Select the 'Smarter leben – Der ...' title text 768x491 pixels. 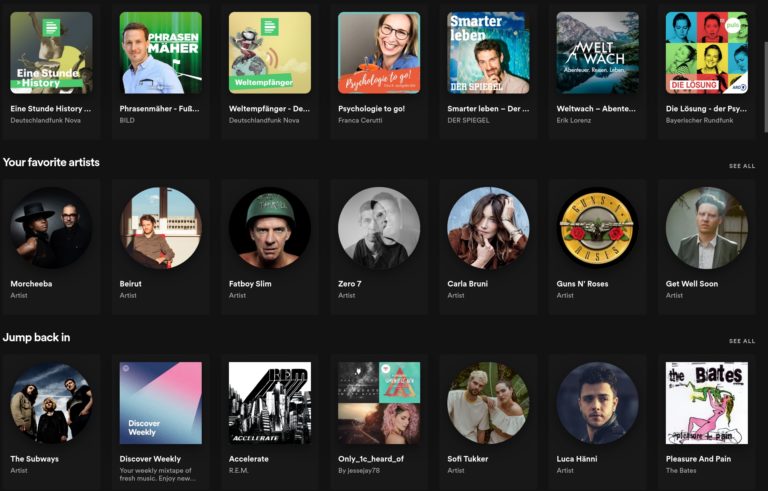tap(488, 109)
